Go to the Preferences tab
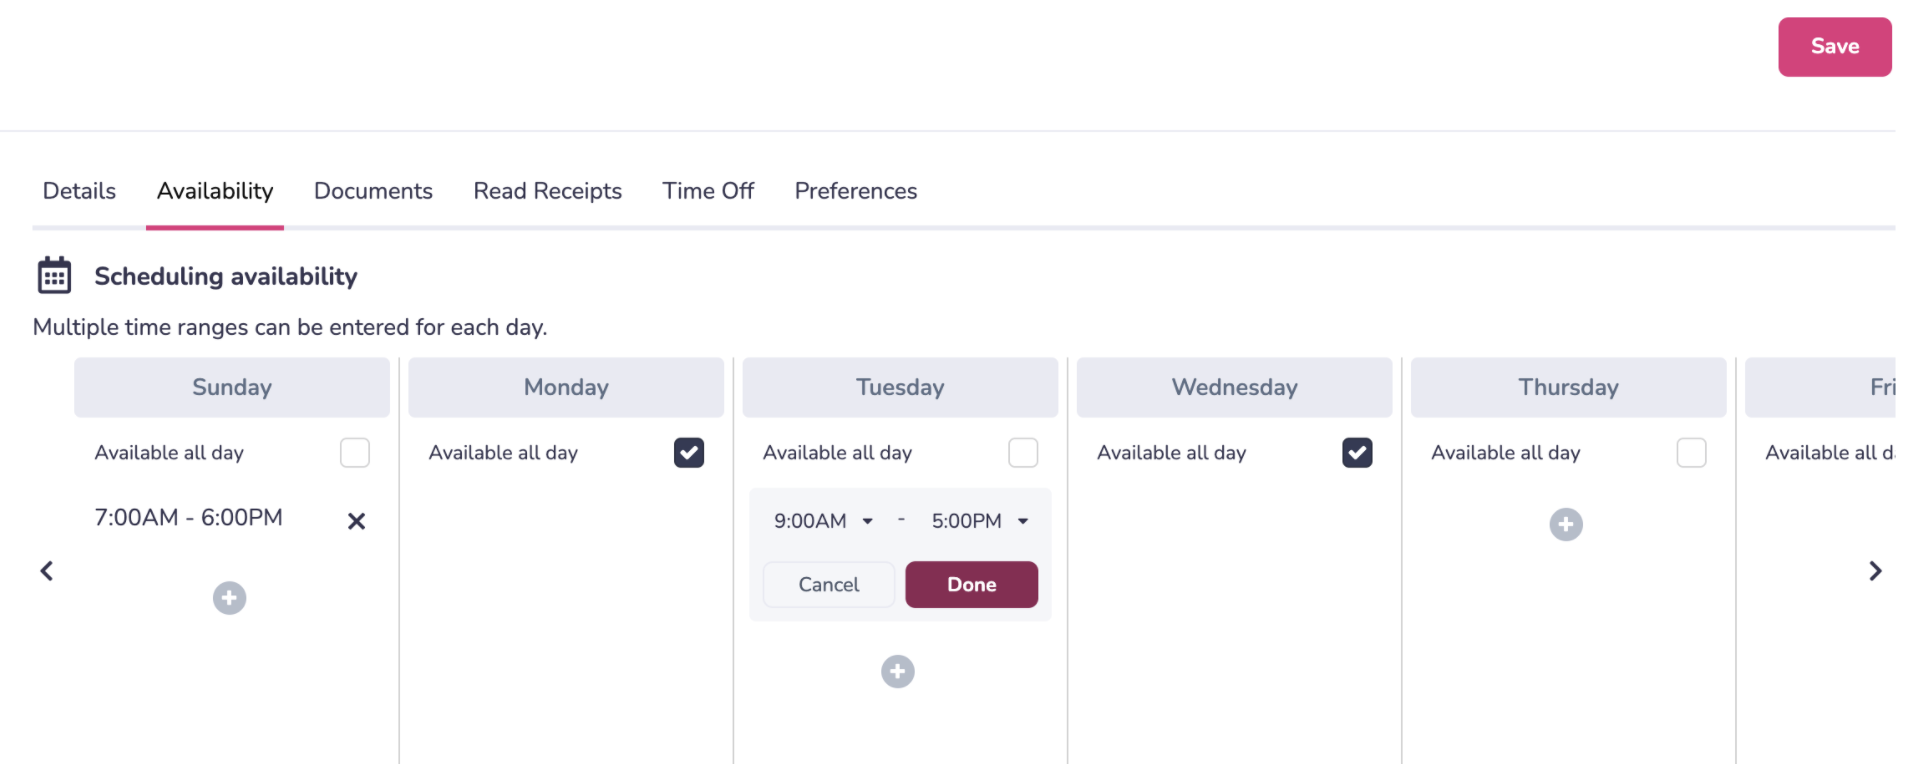This screenshot has width=1928, height=764. click(x=856, y=191)
